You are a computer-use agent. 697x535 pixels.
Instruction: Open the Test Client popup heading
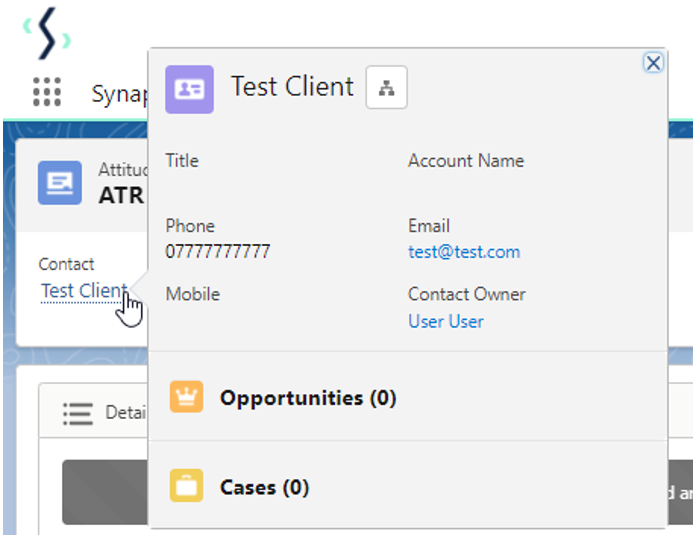[x=292, y=87]
